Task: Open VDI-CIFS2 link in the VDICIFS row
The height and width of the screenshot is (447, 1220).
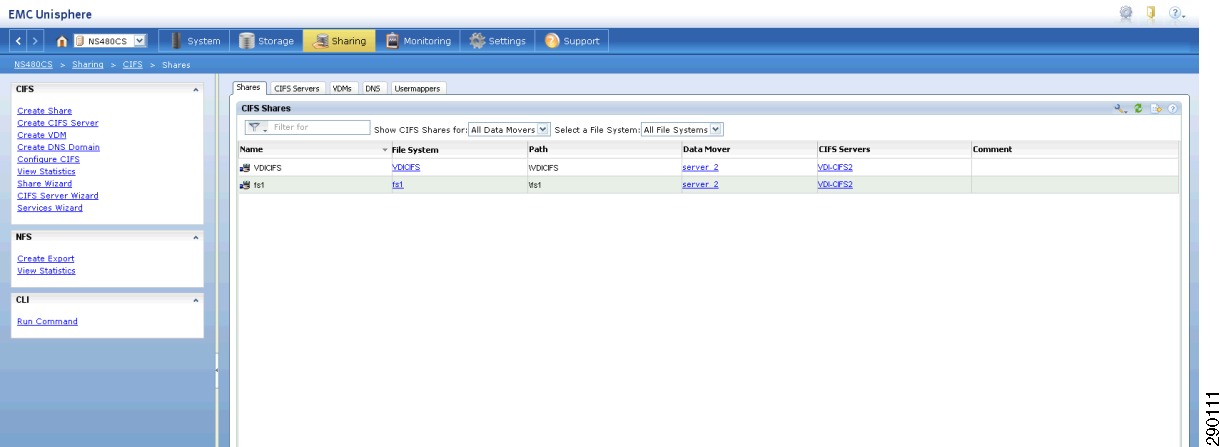Action: coord(835,167)
